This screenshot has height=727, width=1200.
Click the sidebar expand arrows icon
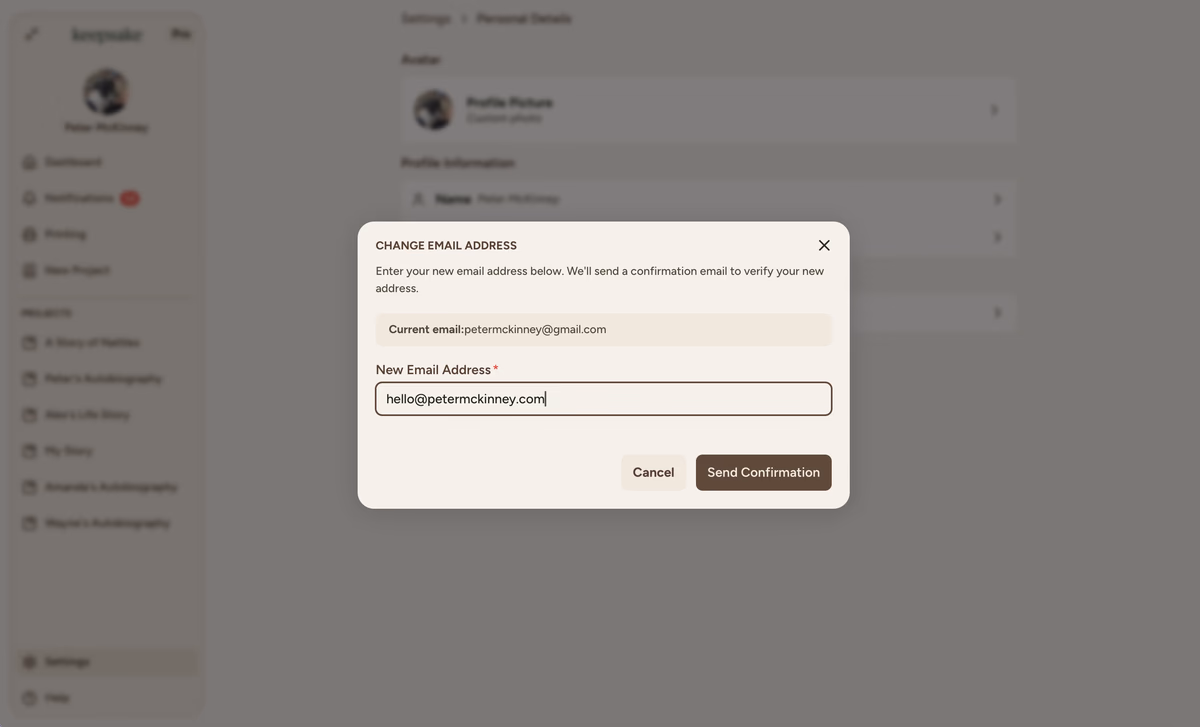click(x=32, y=34)
